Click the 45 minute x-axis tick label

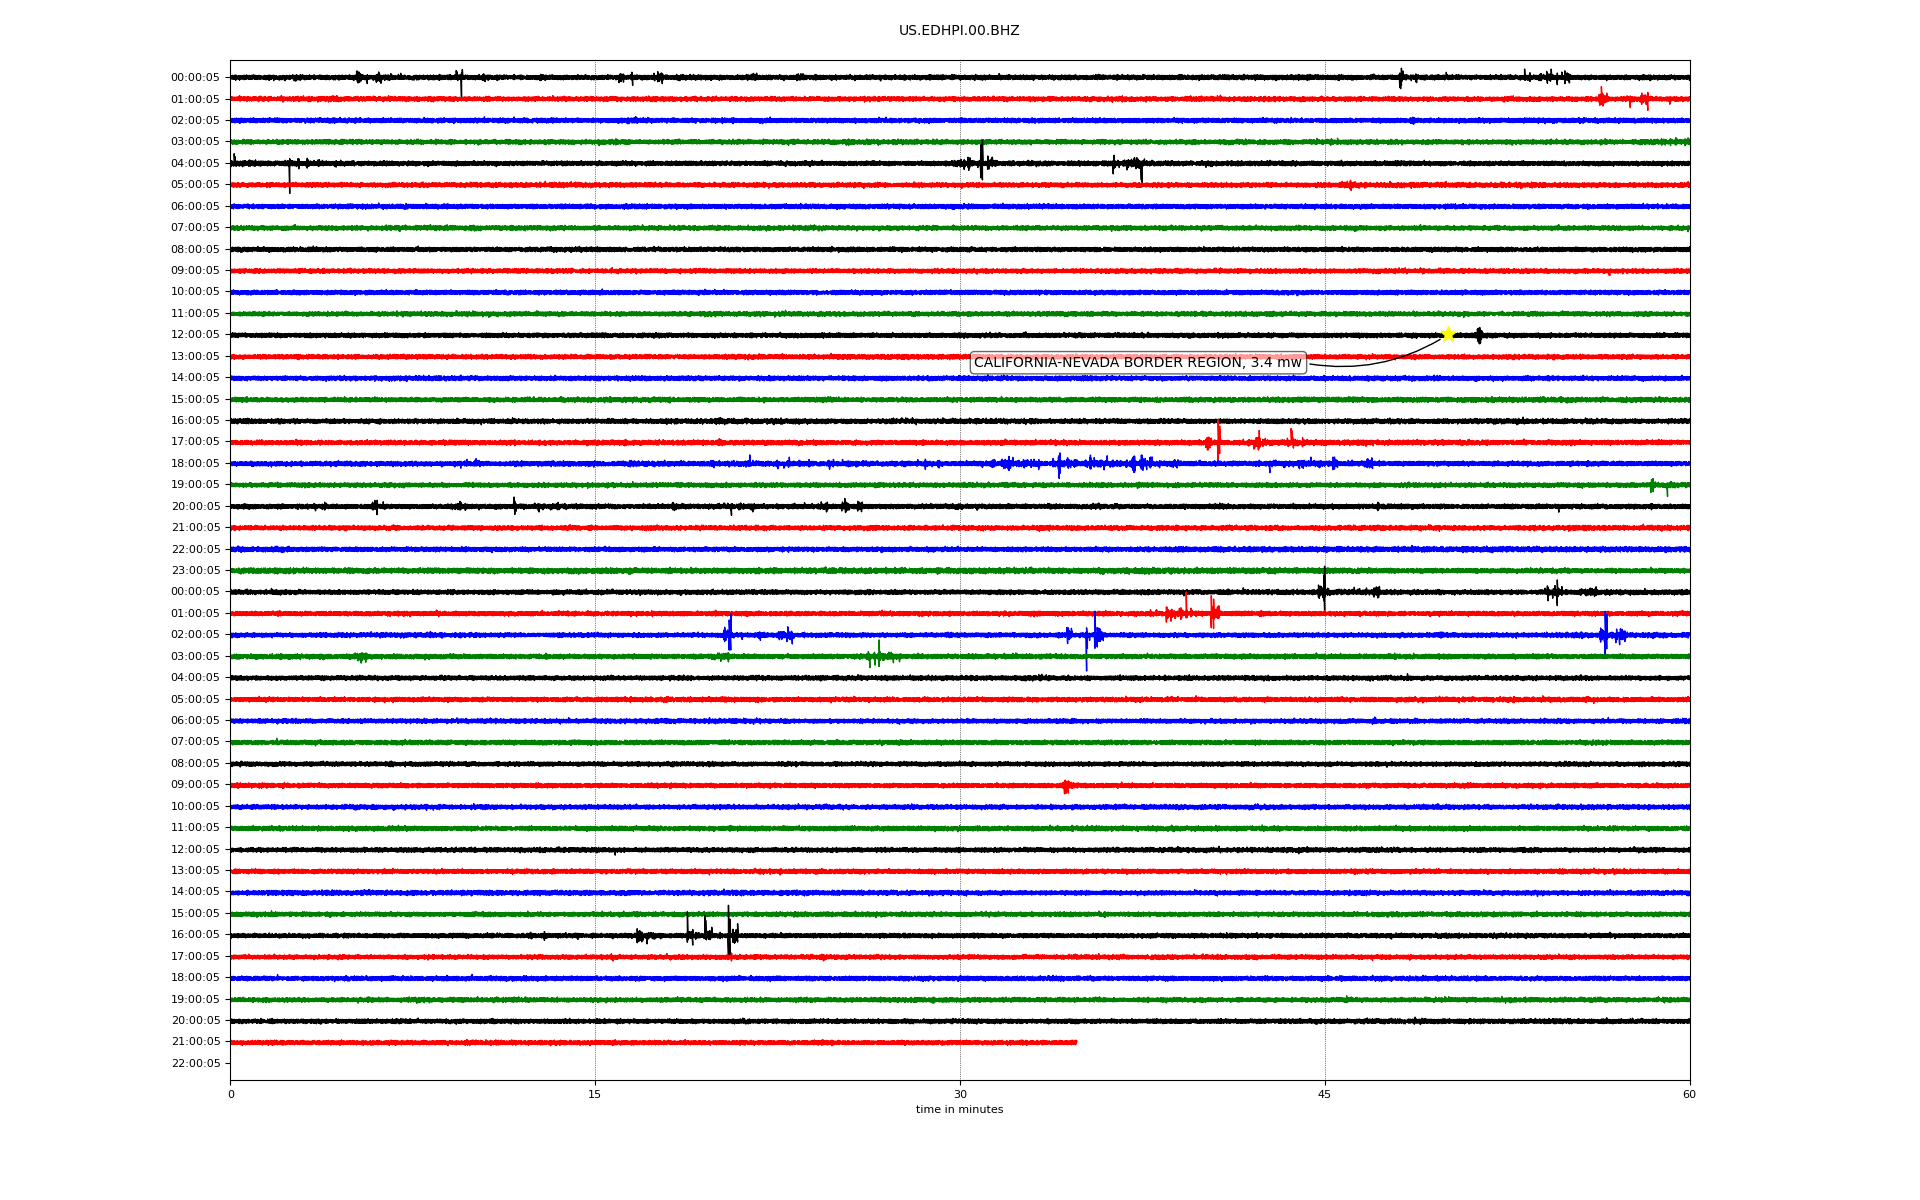(x=1325, y=1094)
